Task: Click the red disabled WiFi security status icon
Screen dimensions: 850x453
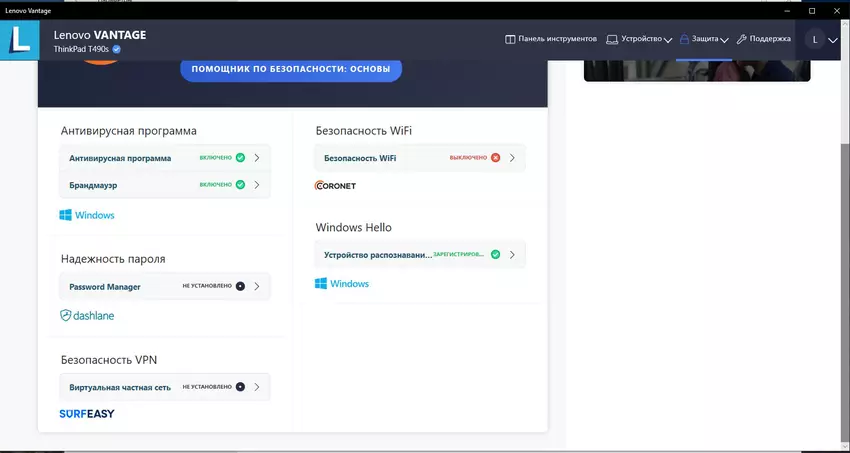Action: pos(495,158)
